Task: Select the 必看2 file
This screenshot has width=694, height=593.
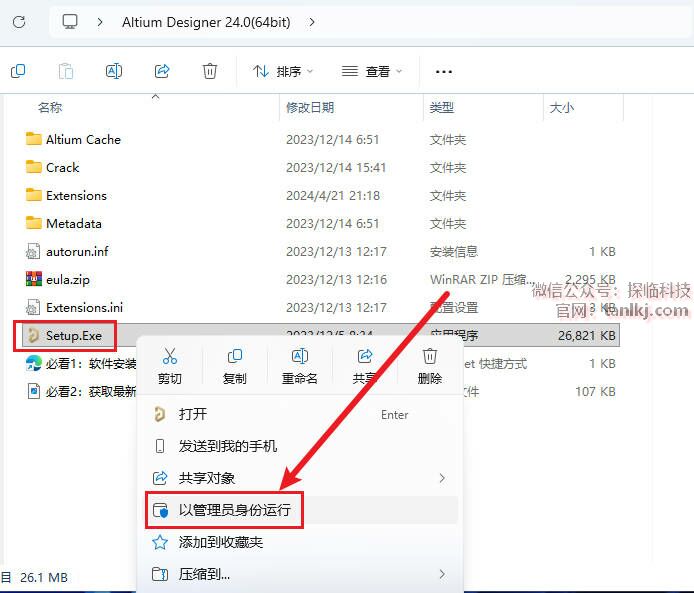Action: (x=91, y=392)
